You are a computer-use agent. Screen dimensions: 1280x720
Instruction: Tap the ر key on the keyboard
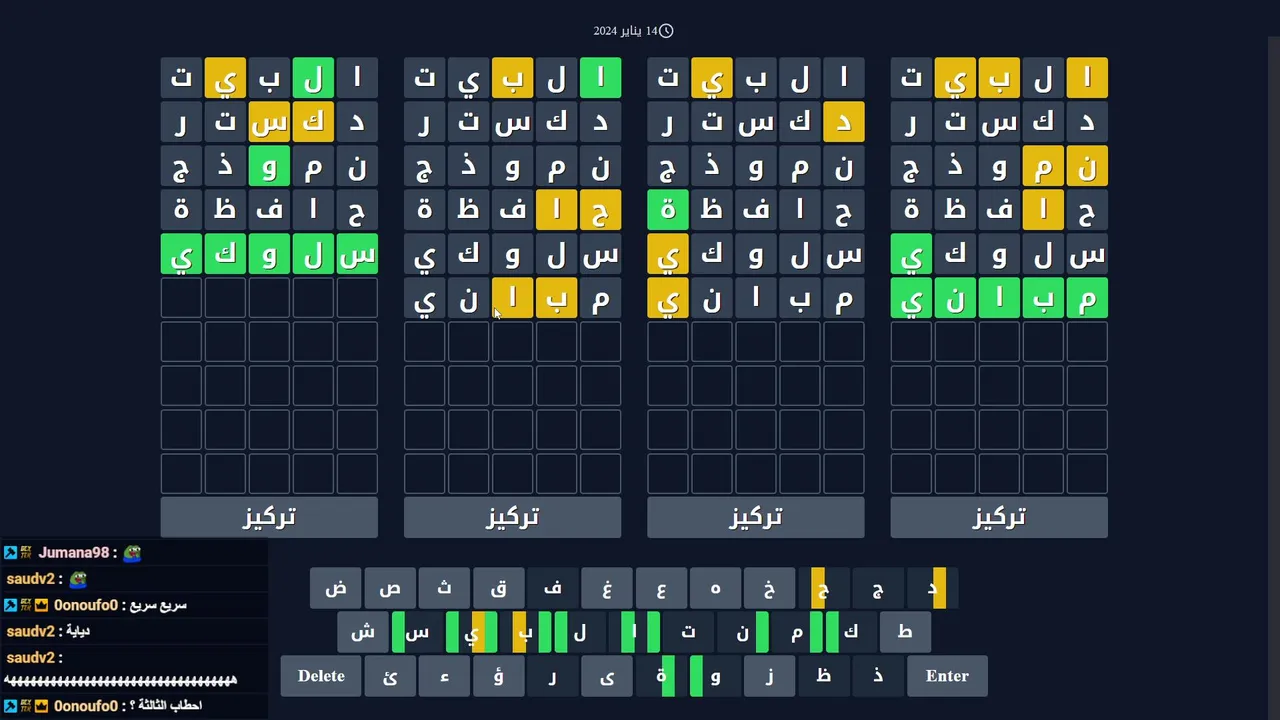click(x=552, y=676)
